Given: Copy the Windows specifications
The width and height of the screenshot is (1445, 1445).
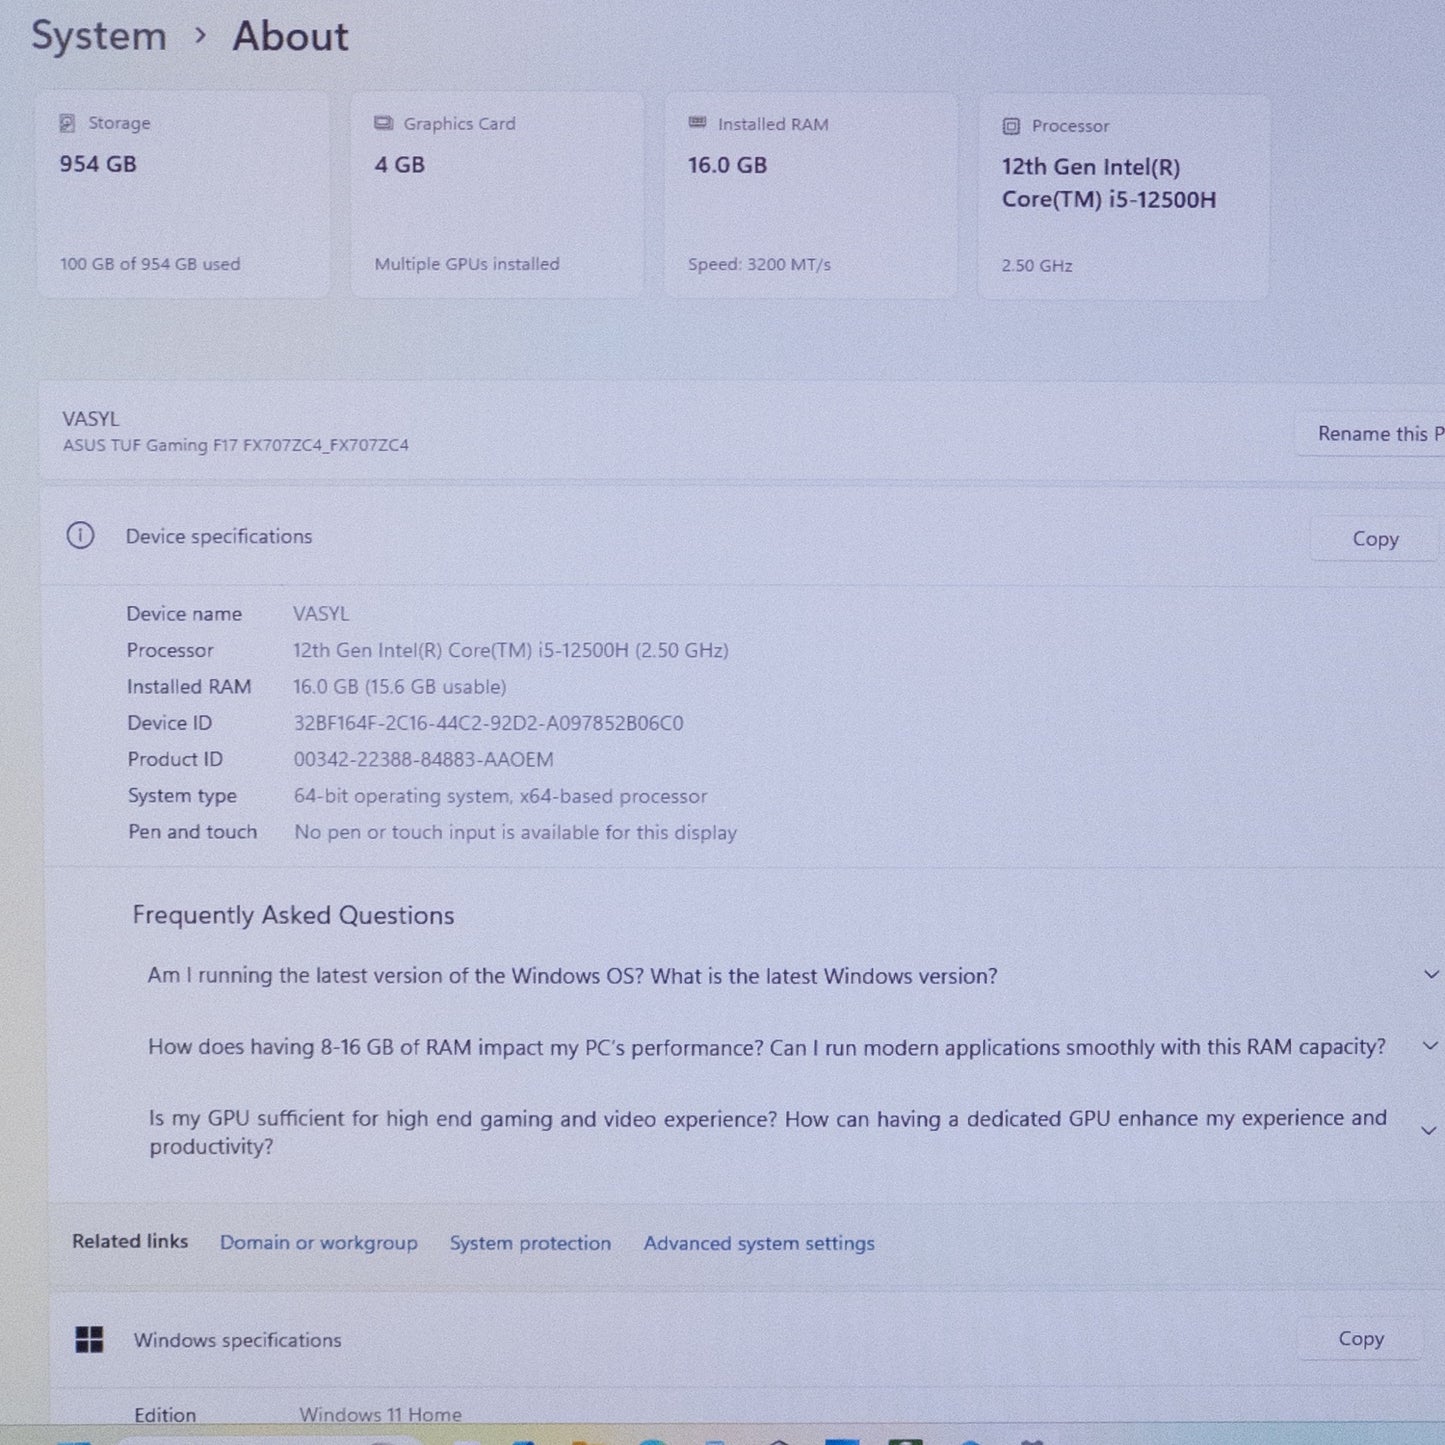Looking at the screenshot, I should [x=1360, y=1339].
